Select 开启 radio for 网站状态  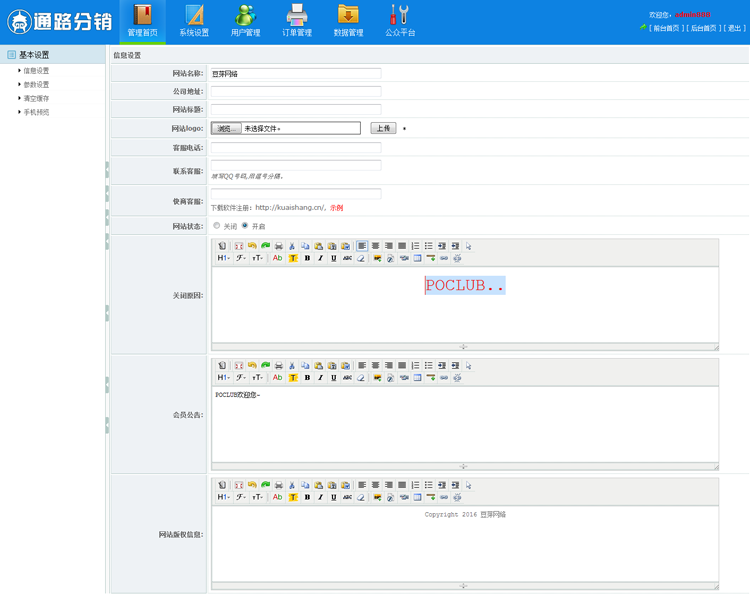[x=245, y=226]
